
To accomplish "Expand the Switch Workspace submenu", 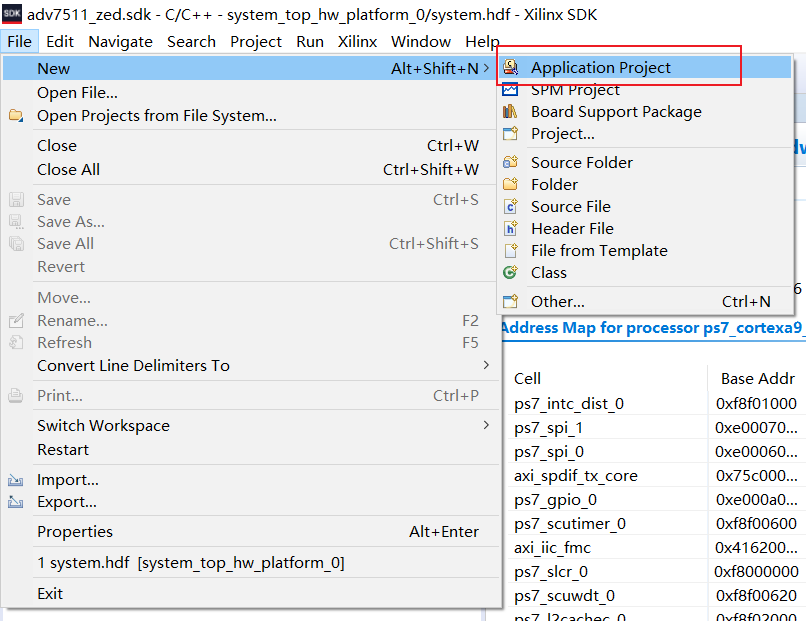I will point(486,425).
